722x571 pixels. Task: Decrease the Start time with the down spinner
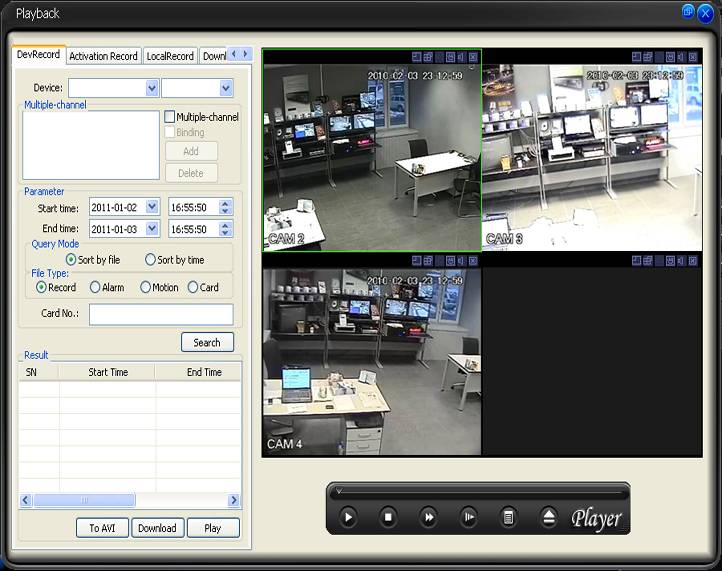click(x=225, y=211)
